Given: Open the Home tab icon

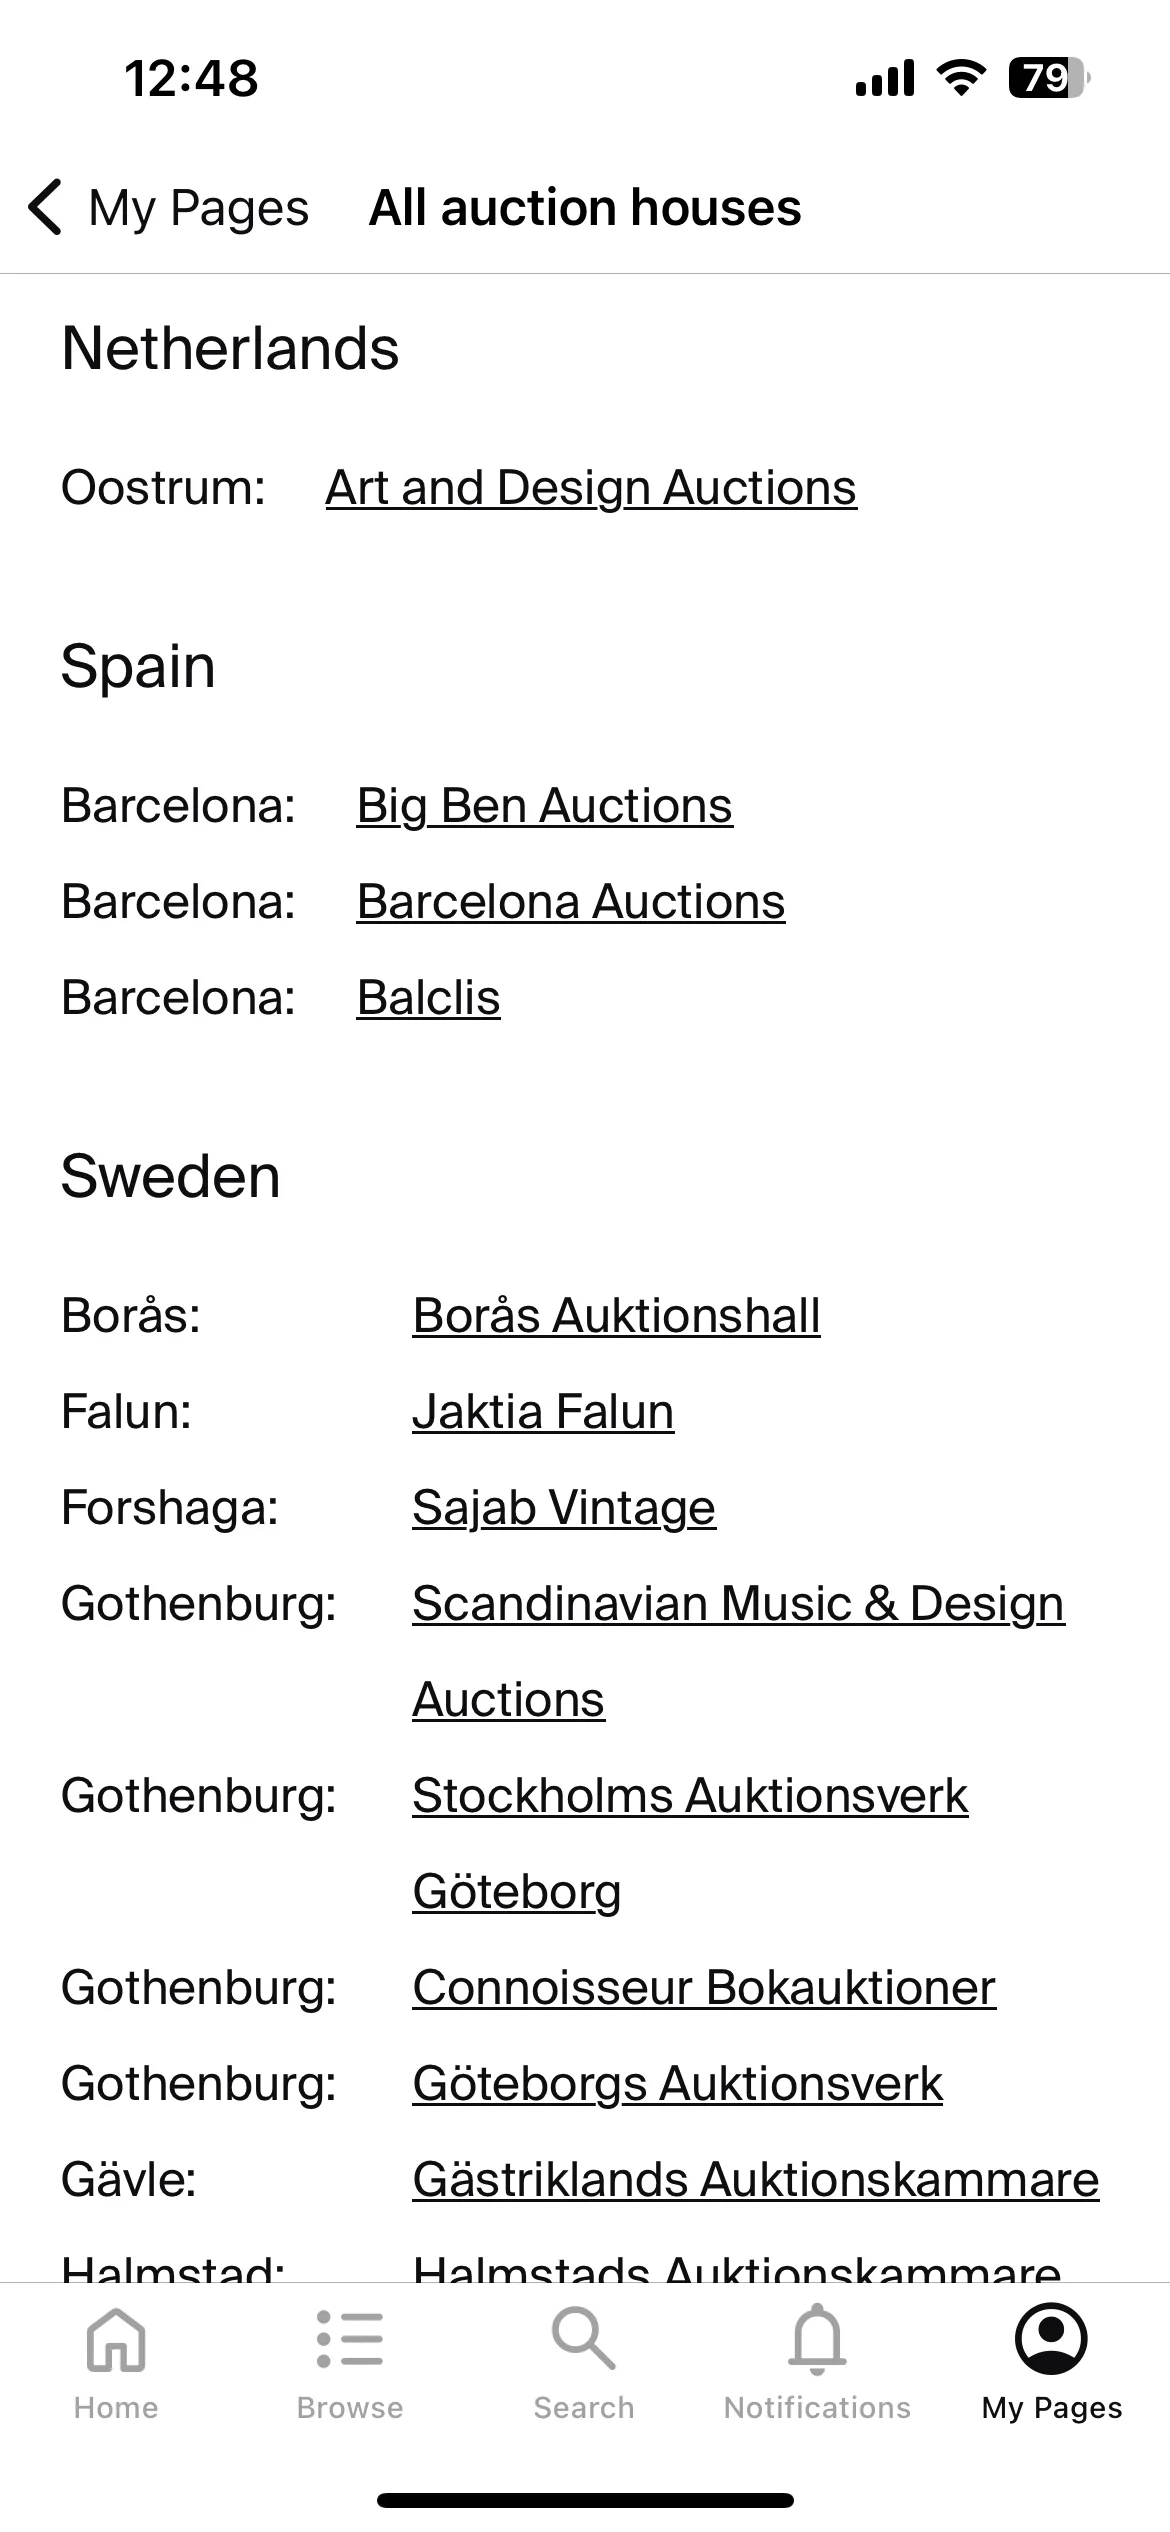Looking at the screenshot, I should click(x=116, y=2340).
